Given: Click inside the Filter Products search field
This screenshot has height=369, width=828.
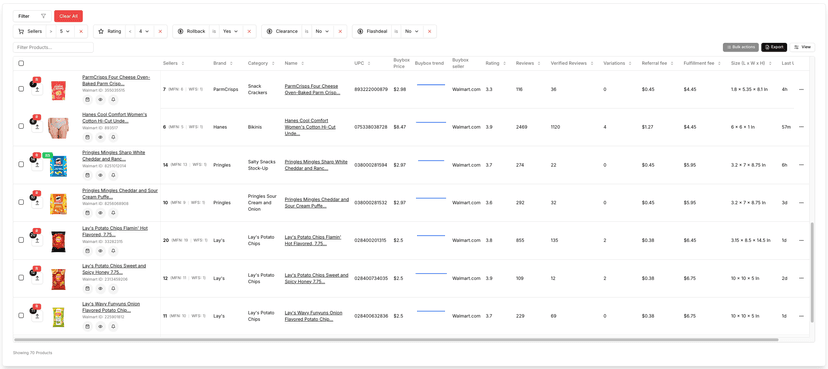Looking at the screenshot, I should pos(53,48).
